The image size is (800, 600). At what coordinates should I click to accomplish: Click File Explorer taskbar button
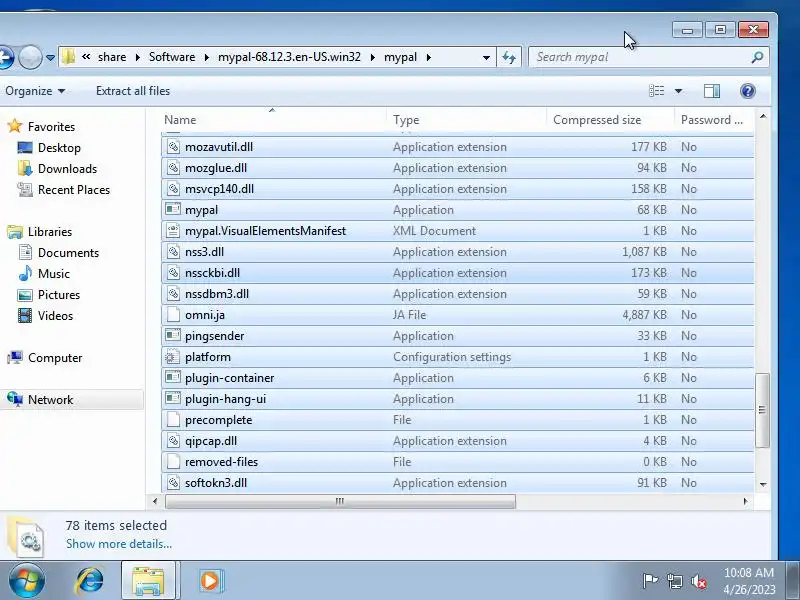click(x=148, y=581)
